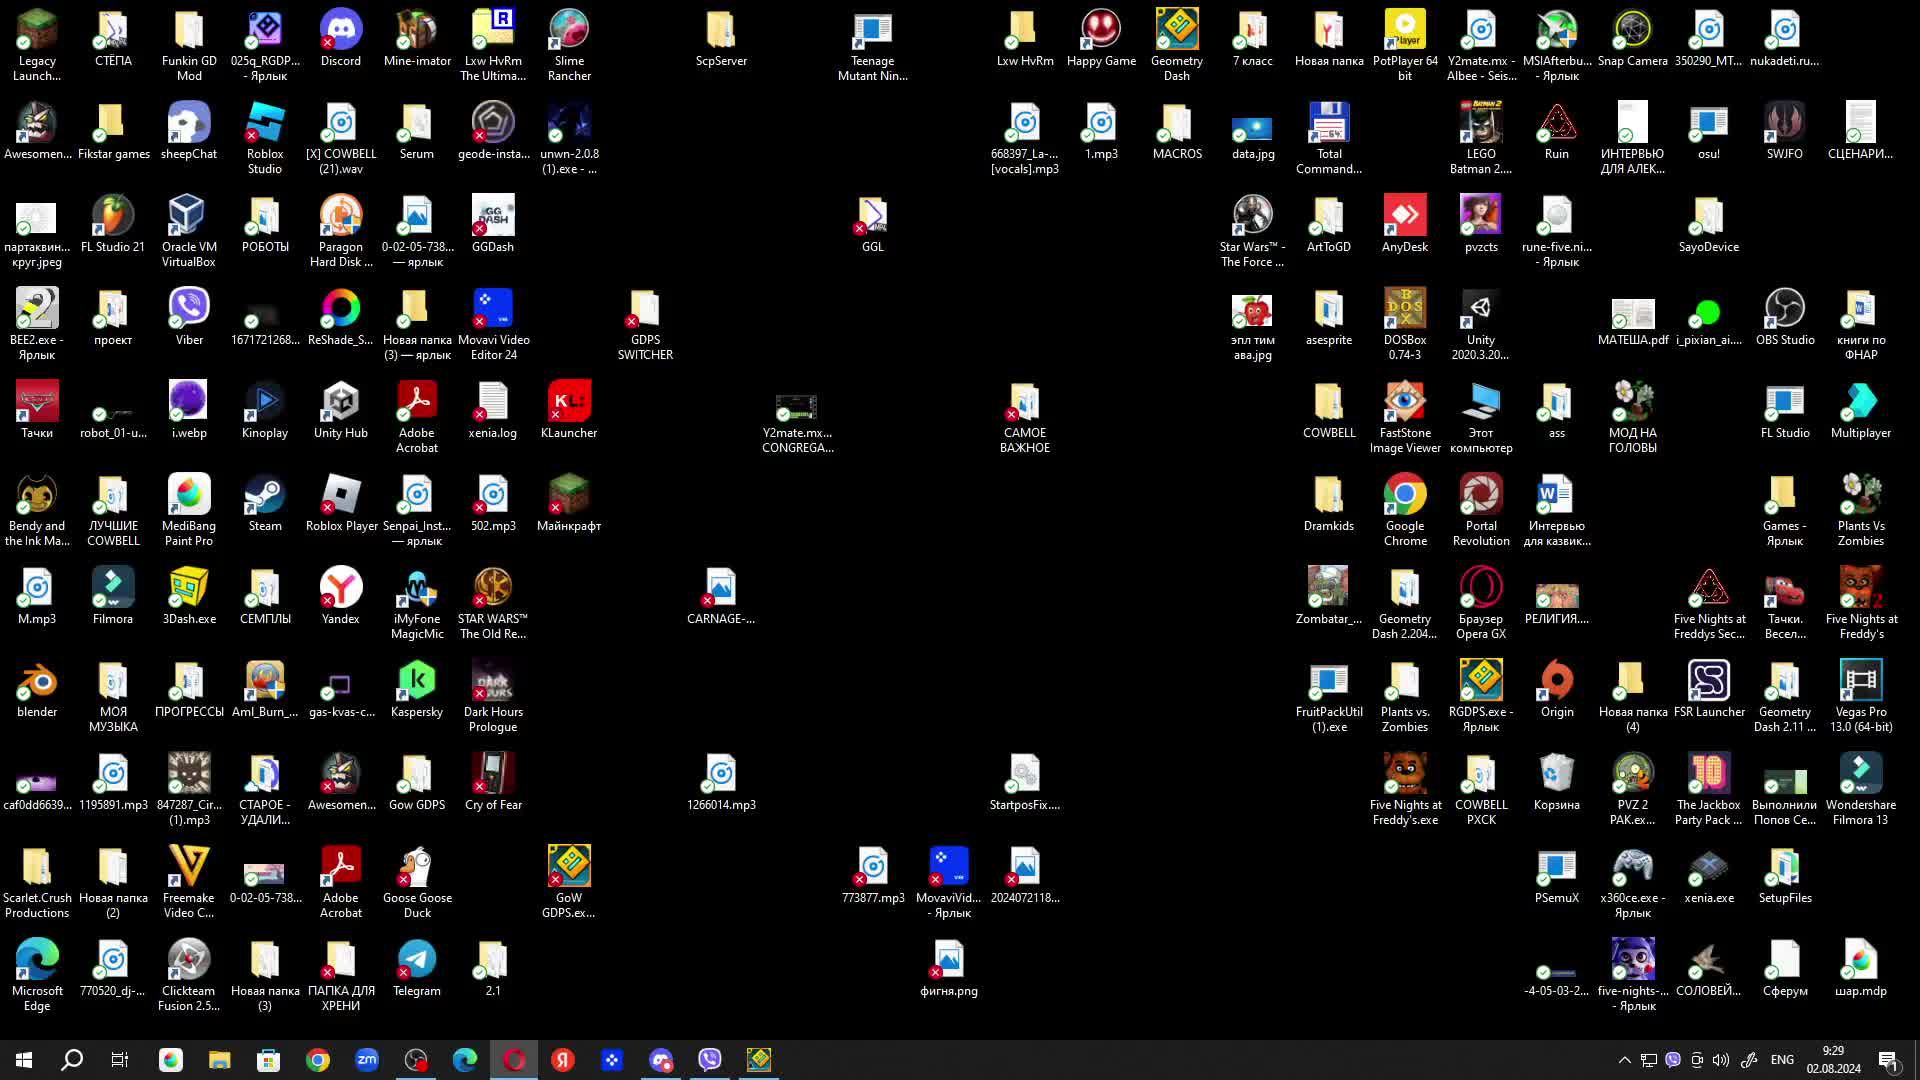The image size is (1920, 1080).
Task: Open the clock showing 9:29
Action: 1833,1060
